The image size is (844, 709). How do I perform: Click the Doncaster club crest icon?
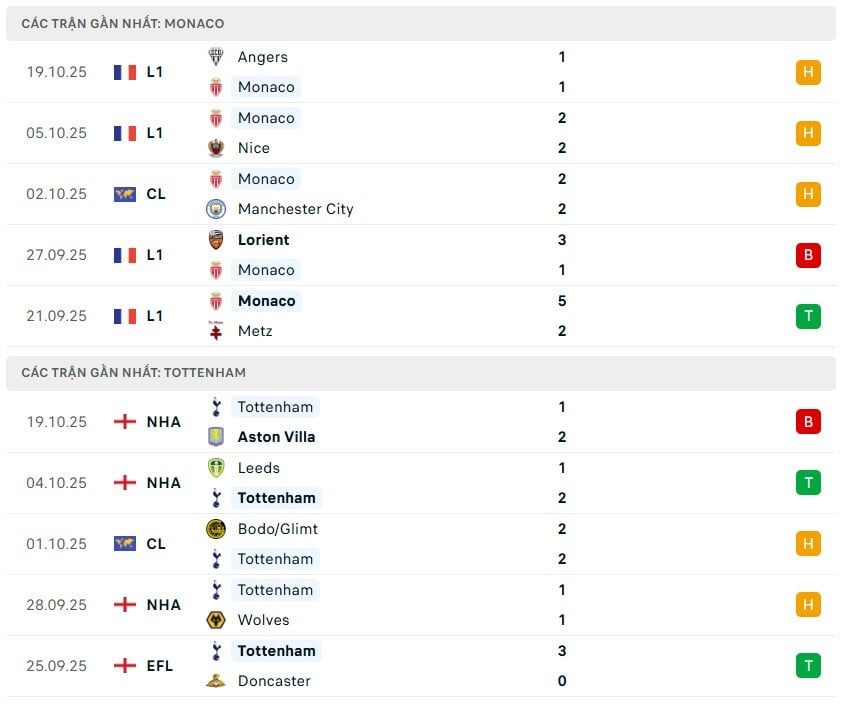click(x=216, y=681)
